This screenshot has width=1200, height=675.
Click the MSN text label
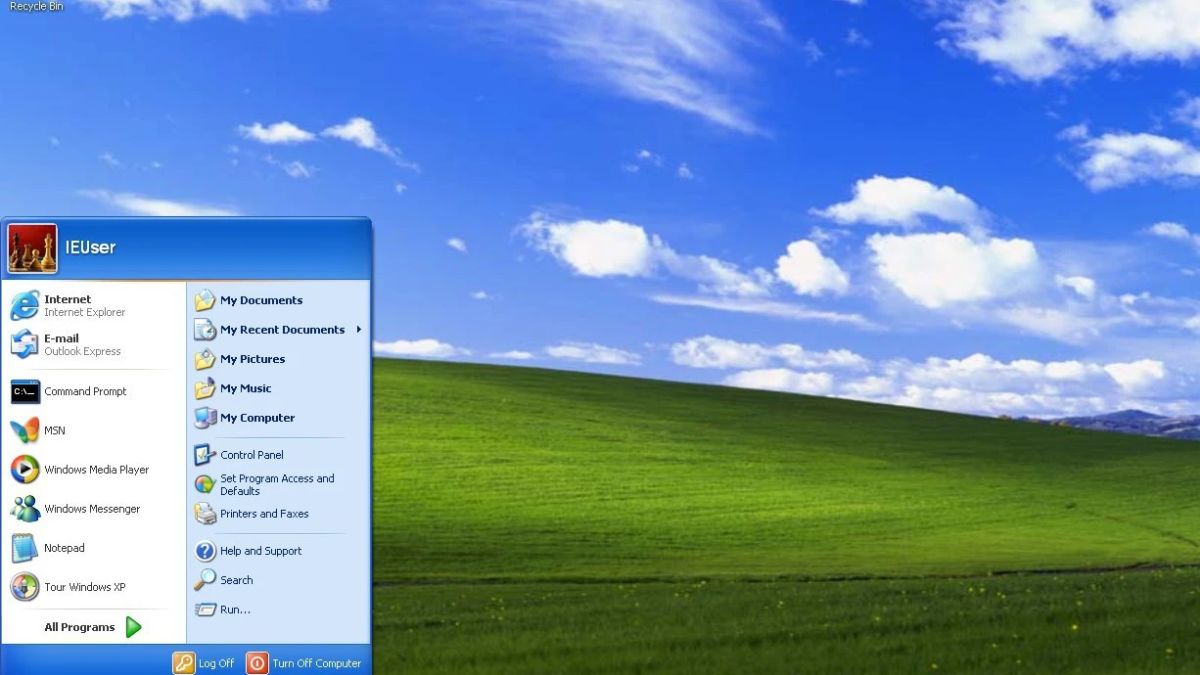click(54, 431)
